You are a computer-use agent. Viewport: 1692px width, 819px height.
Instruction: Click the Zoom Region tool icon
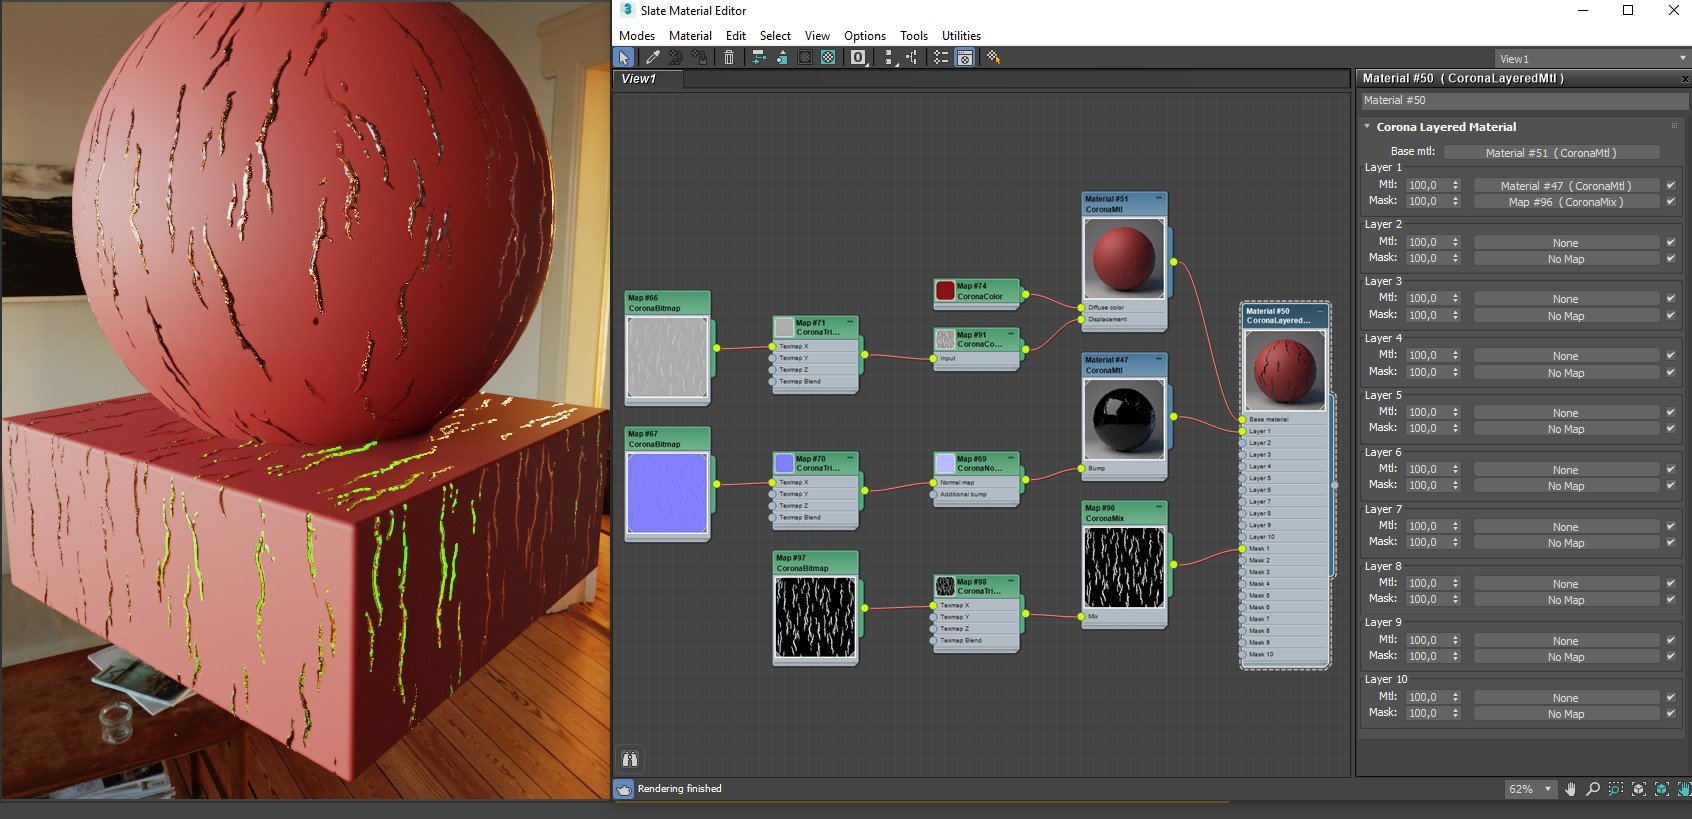[x=1616, y=789]
